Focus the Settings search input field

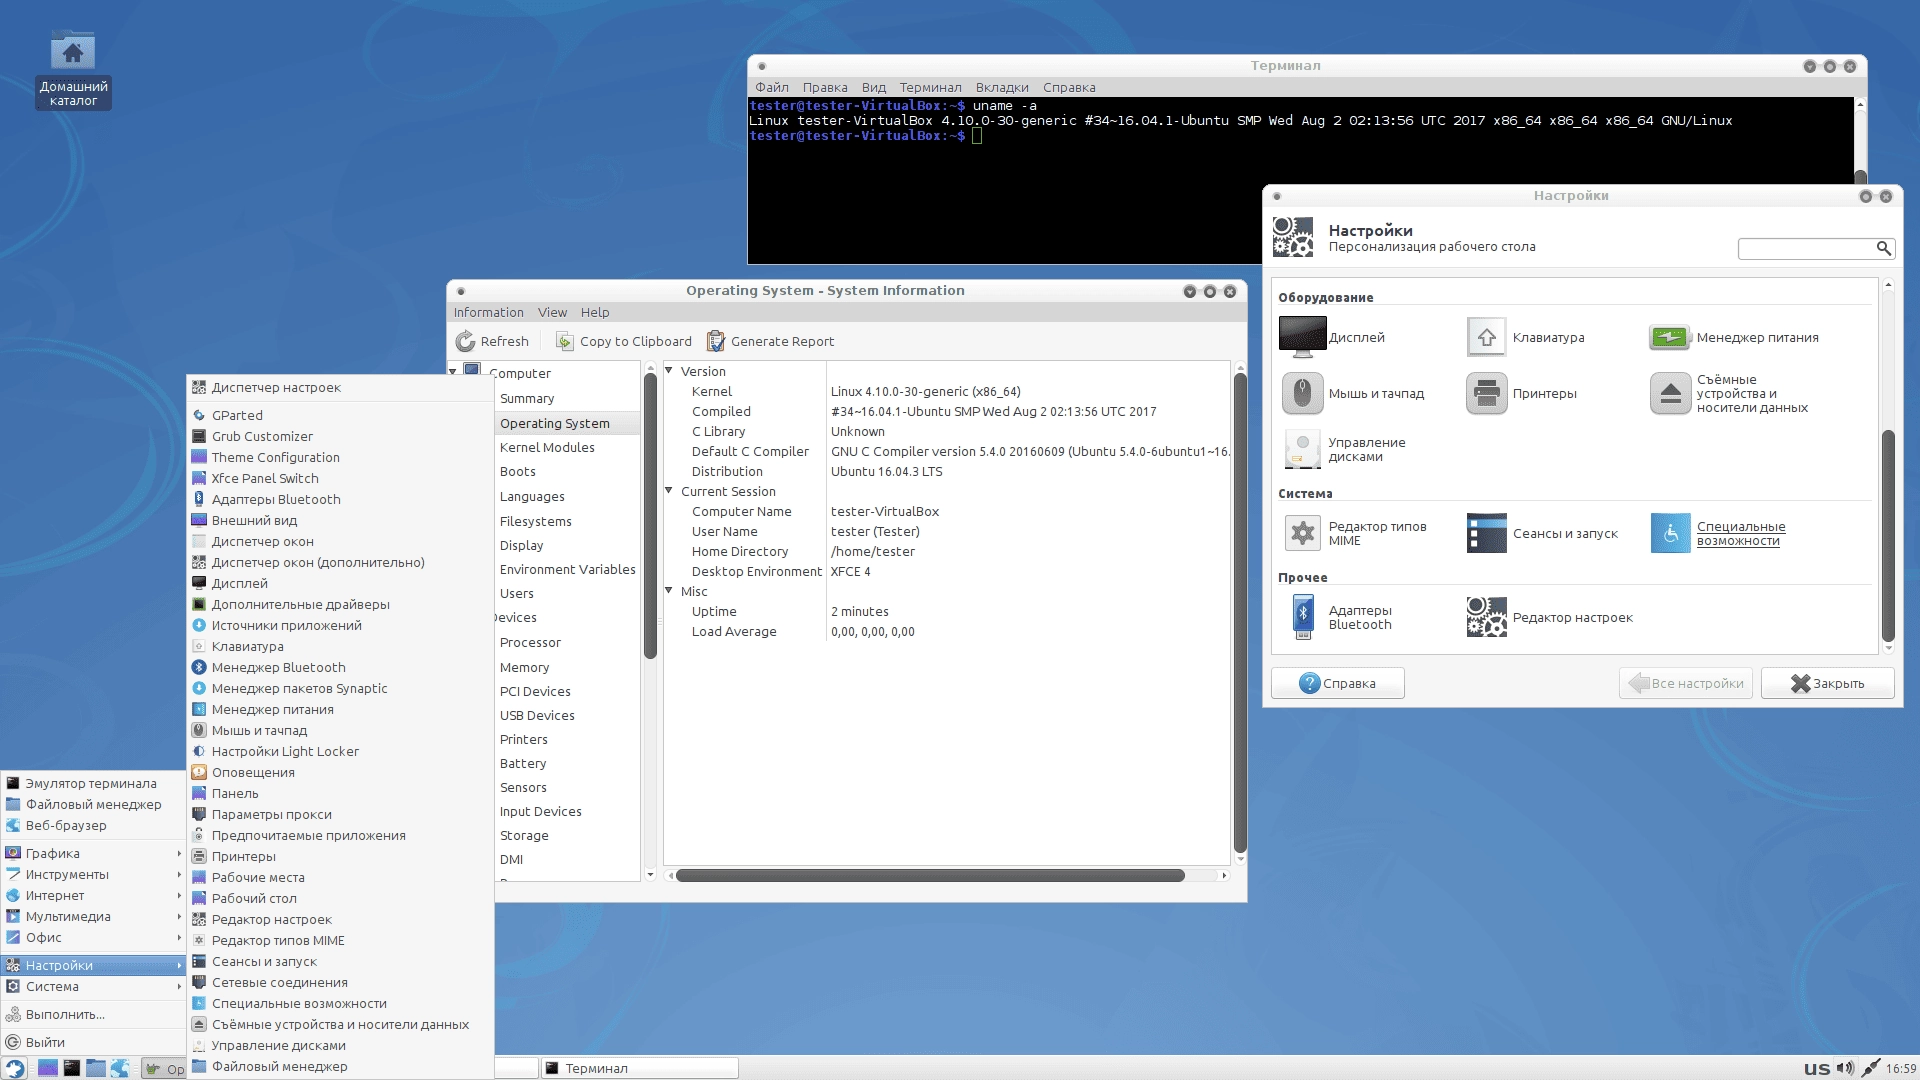(1806, 248)
